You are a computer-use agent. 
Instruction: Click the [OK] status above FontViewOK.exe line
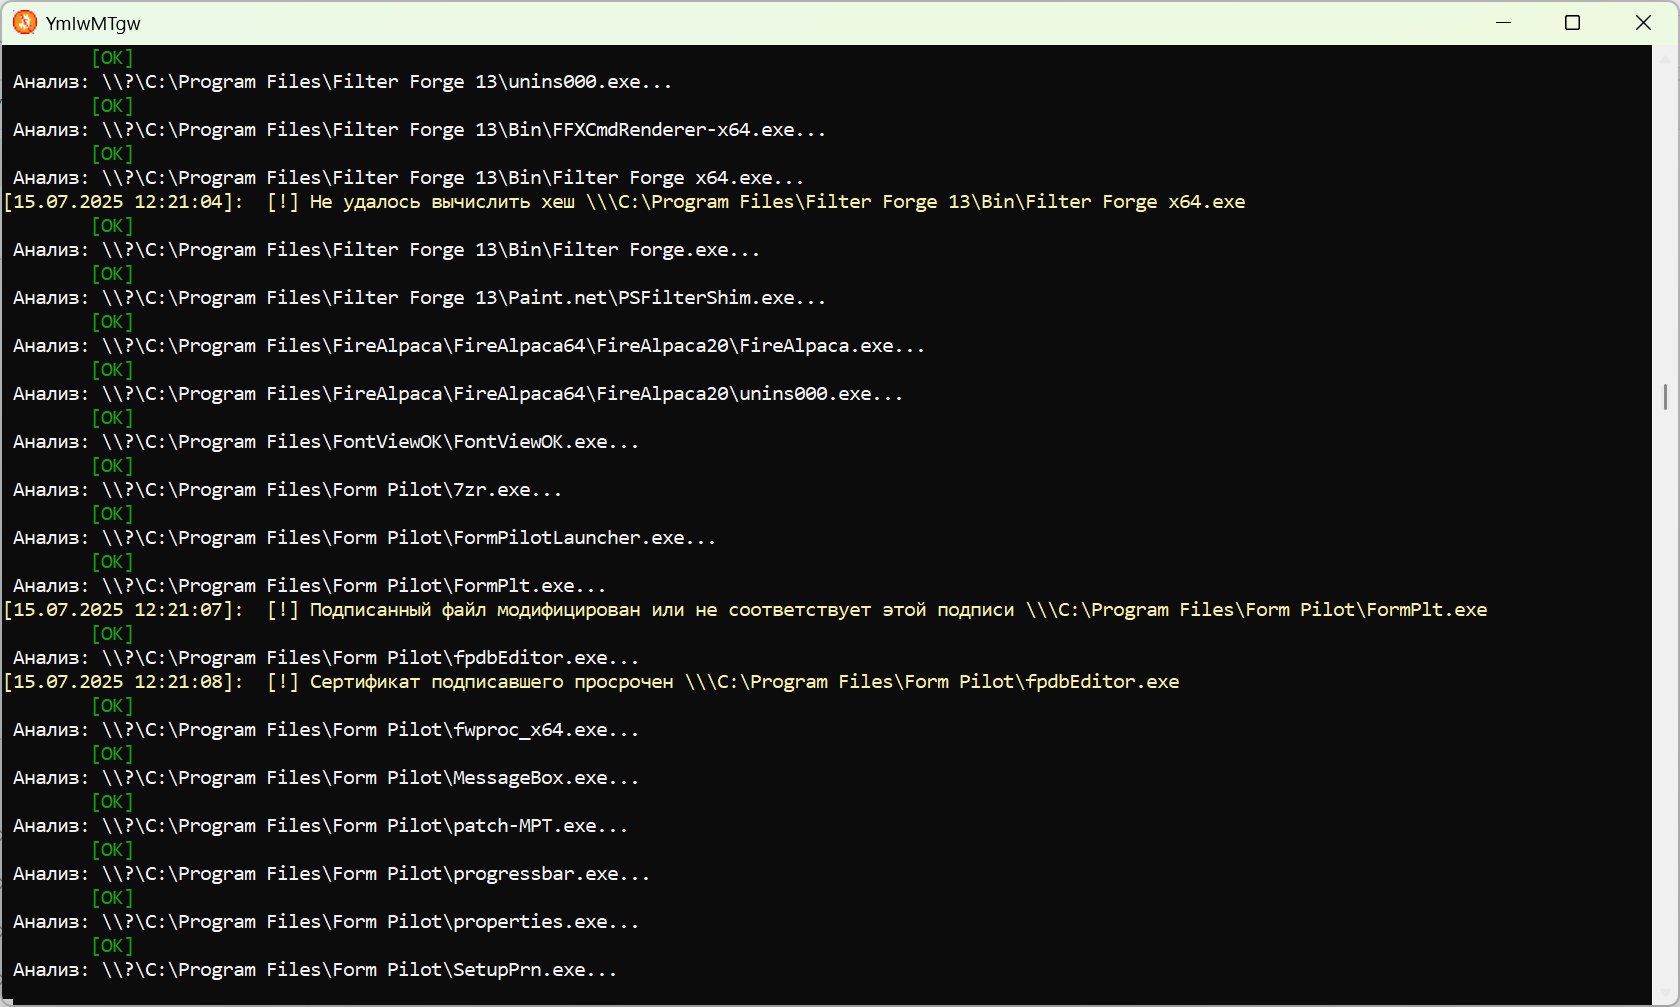[x=112, y=418]
